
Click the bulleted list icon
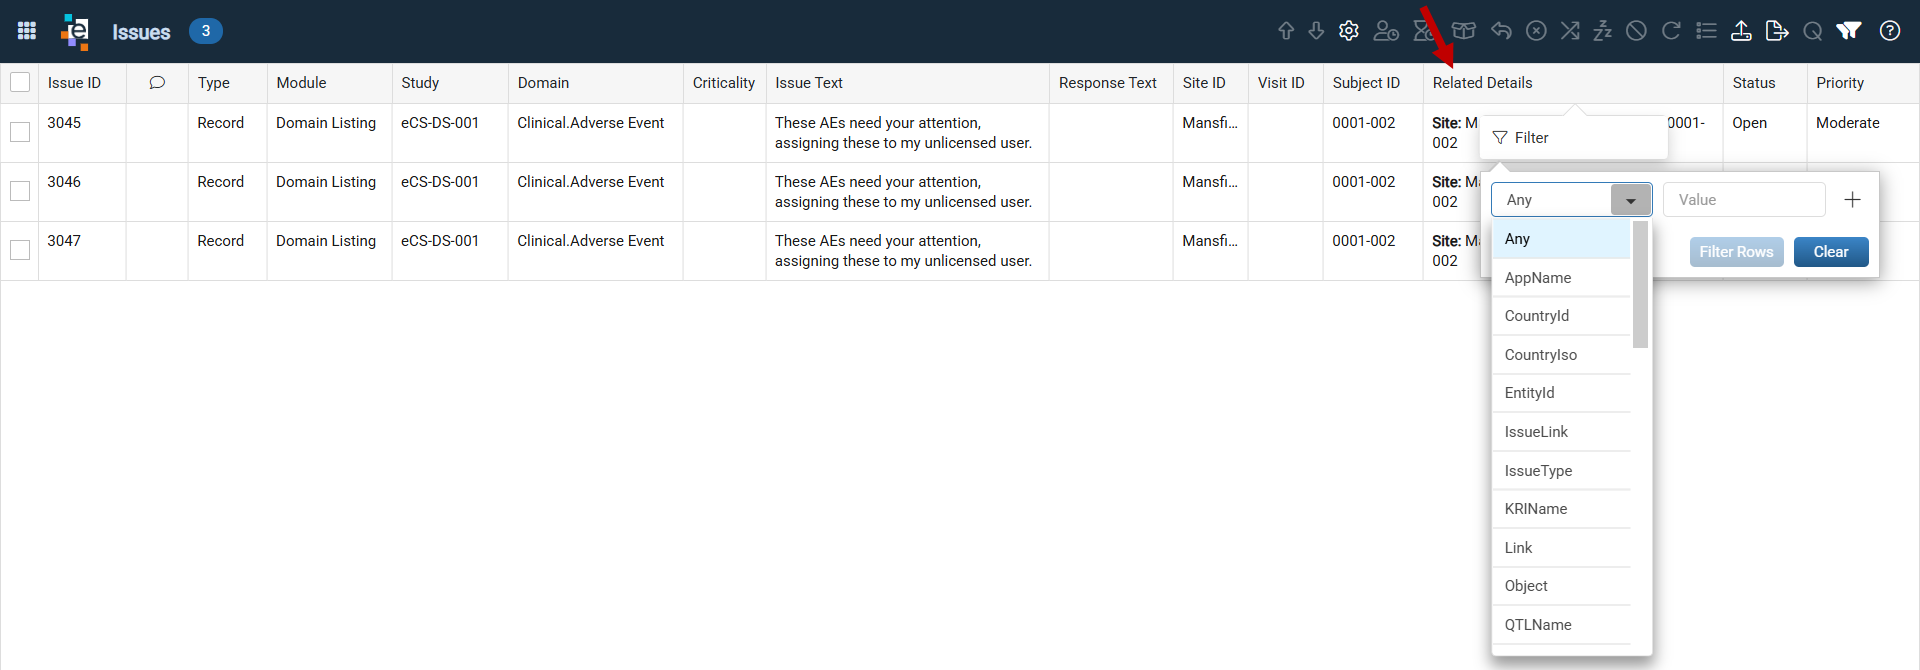coord(1706,31)
